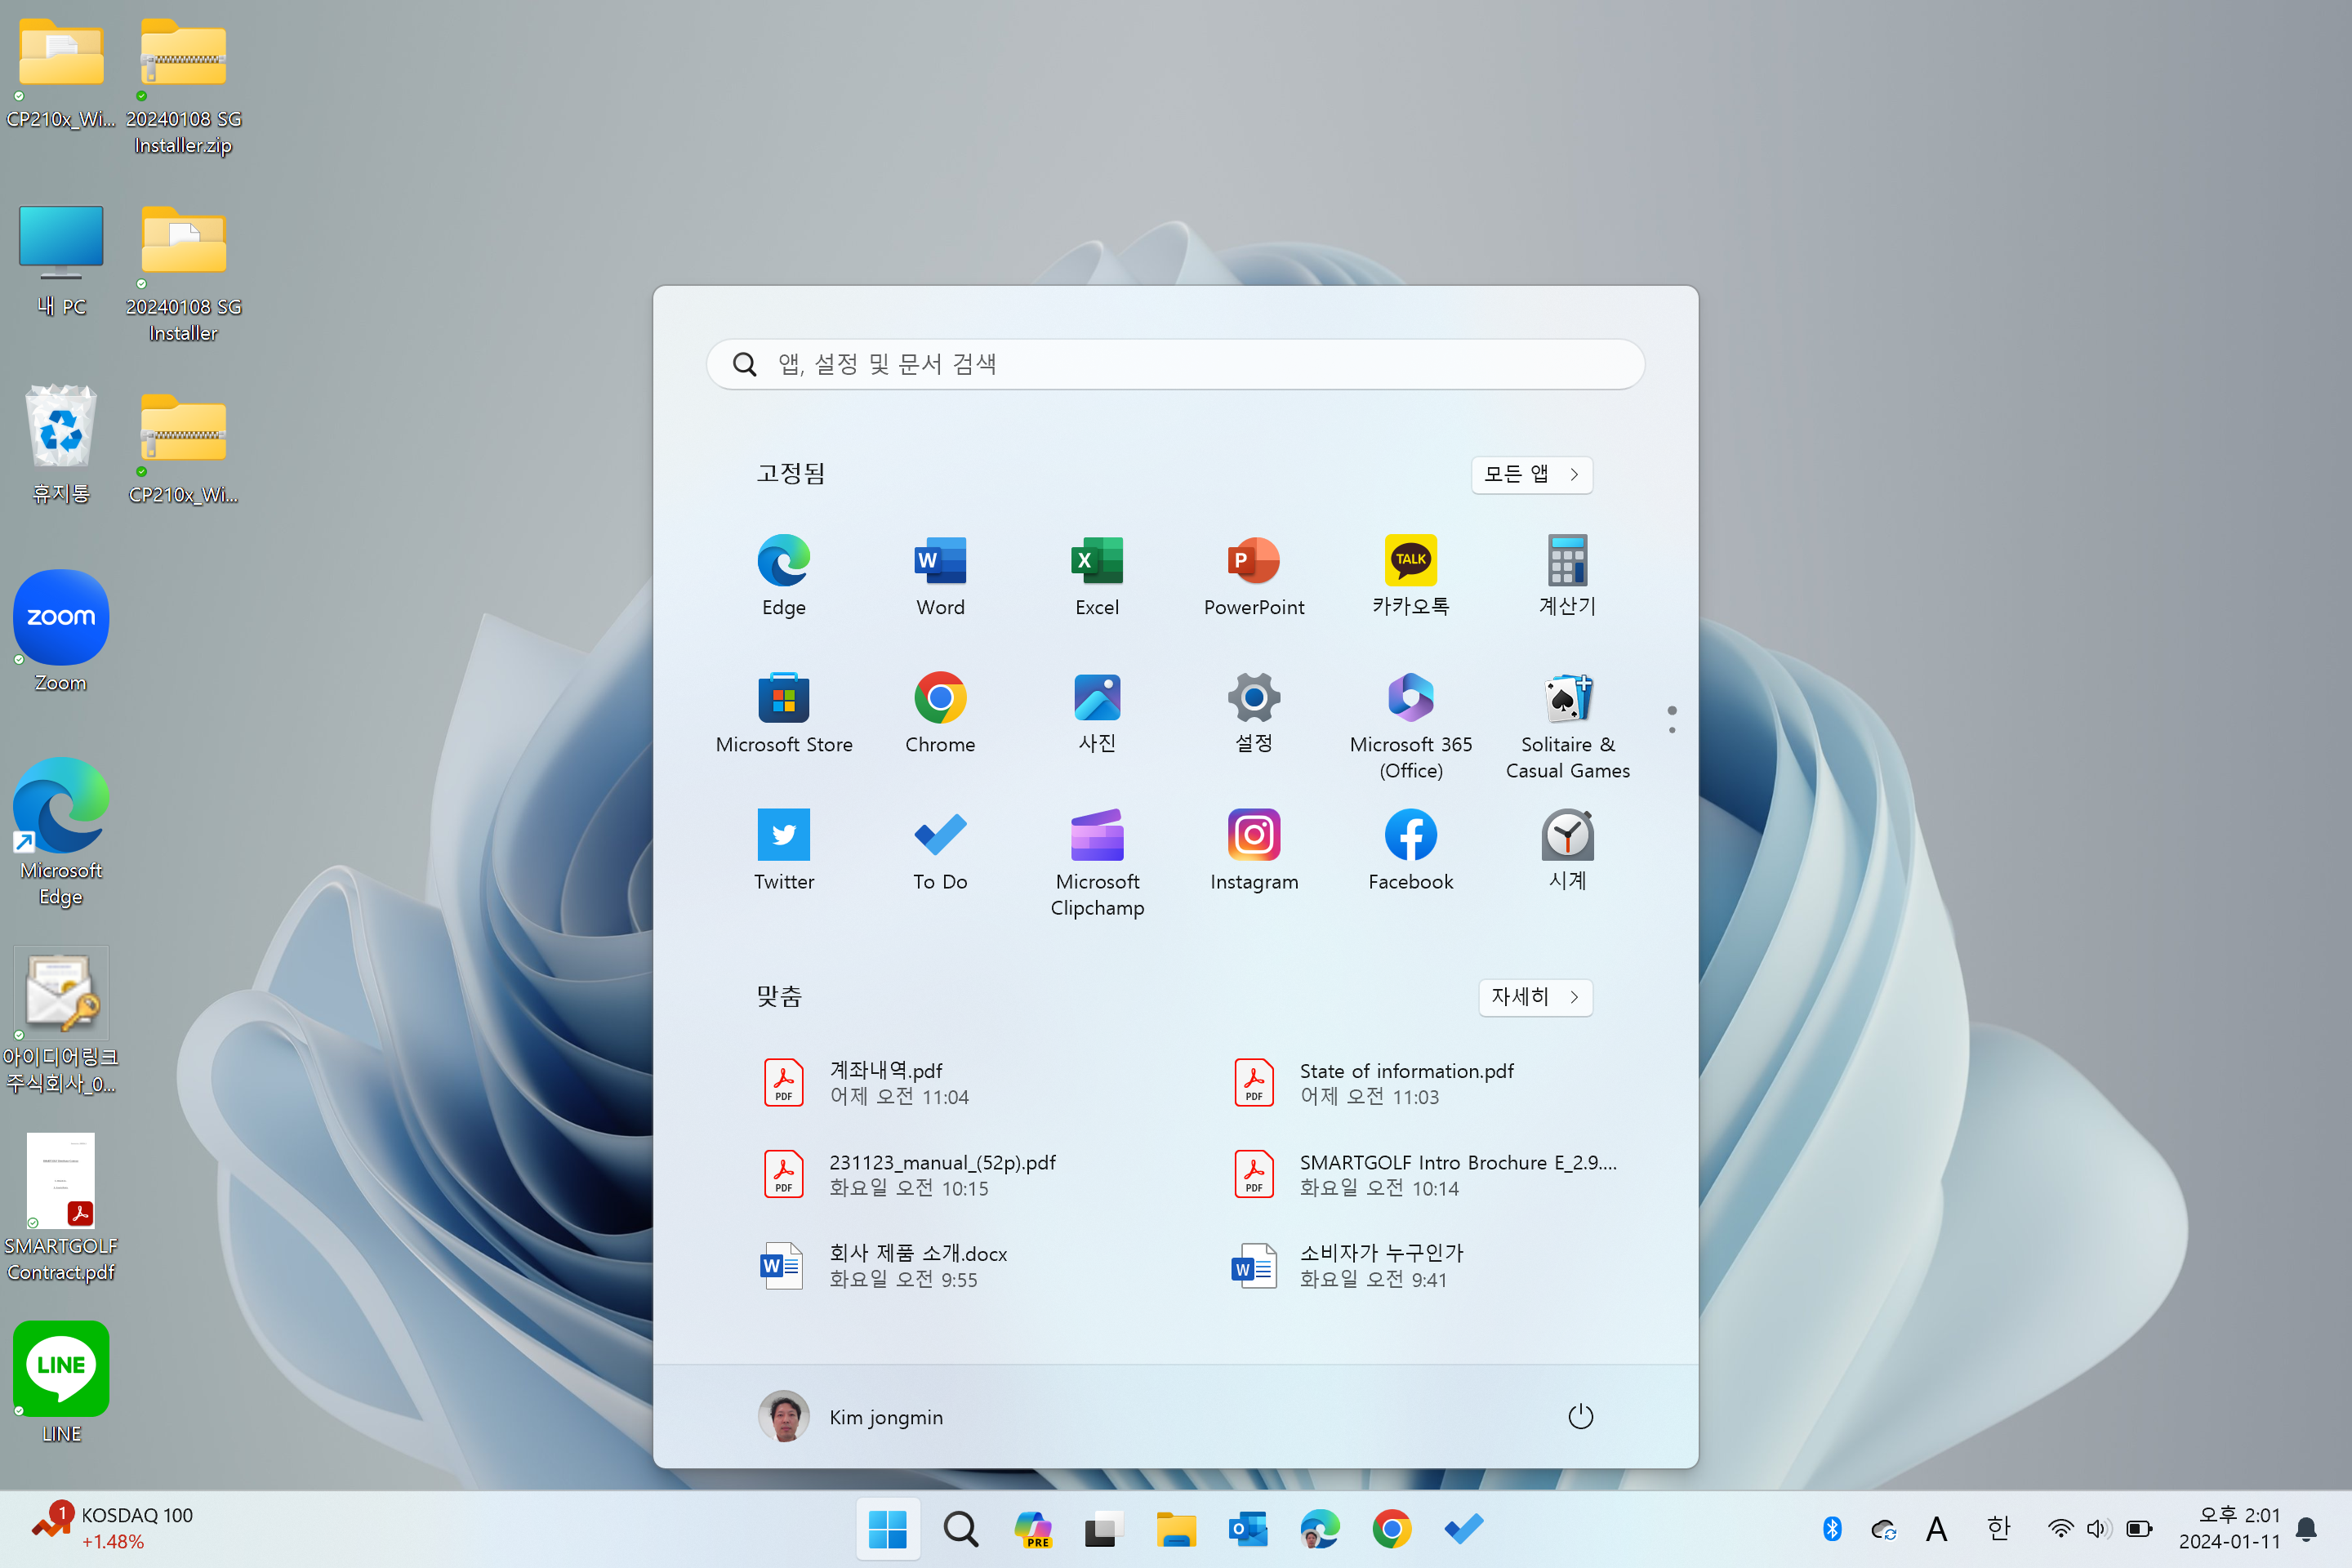Open Outlook from the taskbar
The image size is (2352, 1568).
(x=1248, y=1529)
